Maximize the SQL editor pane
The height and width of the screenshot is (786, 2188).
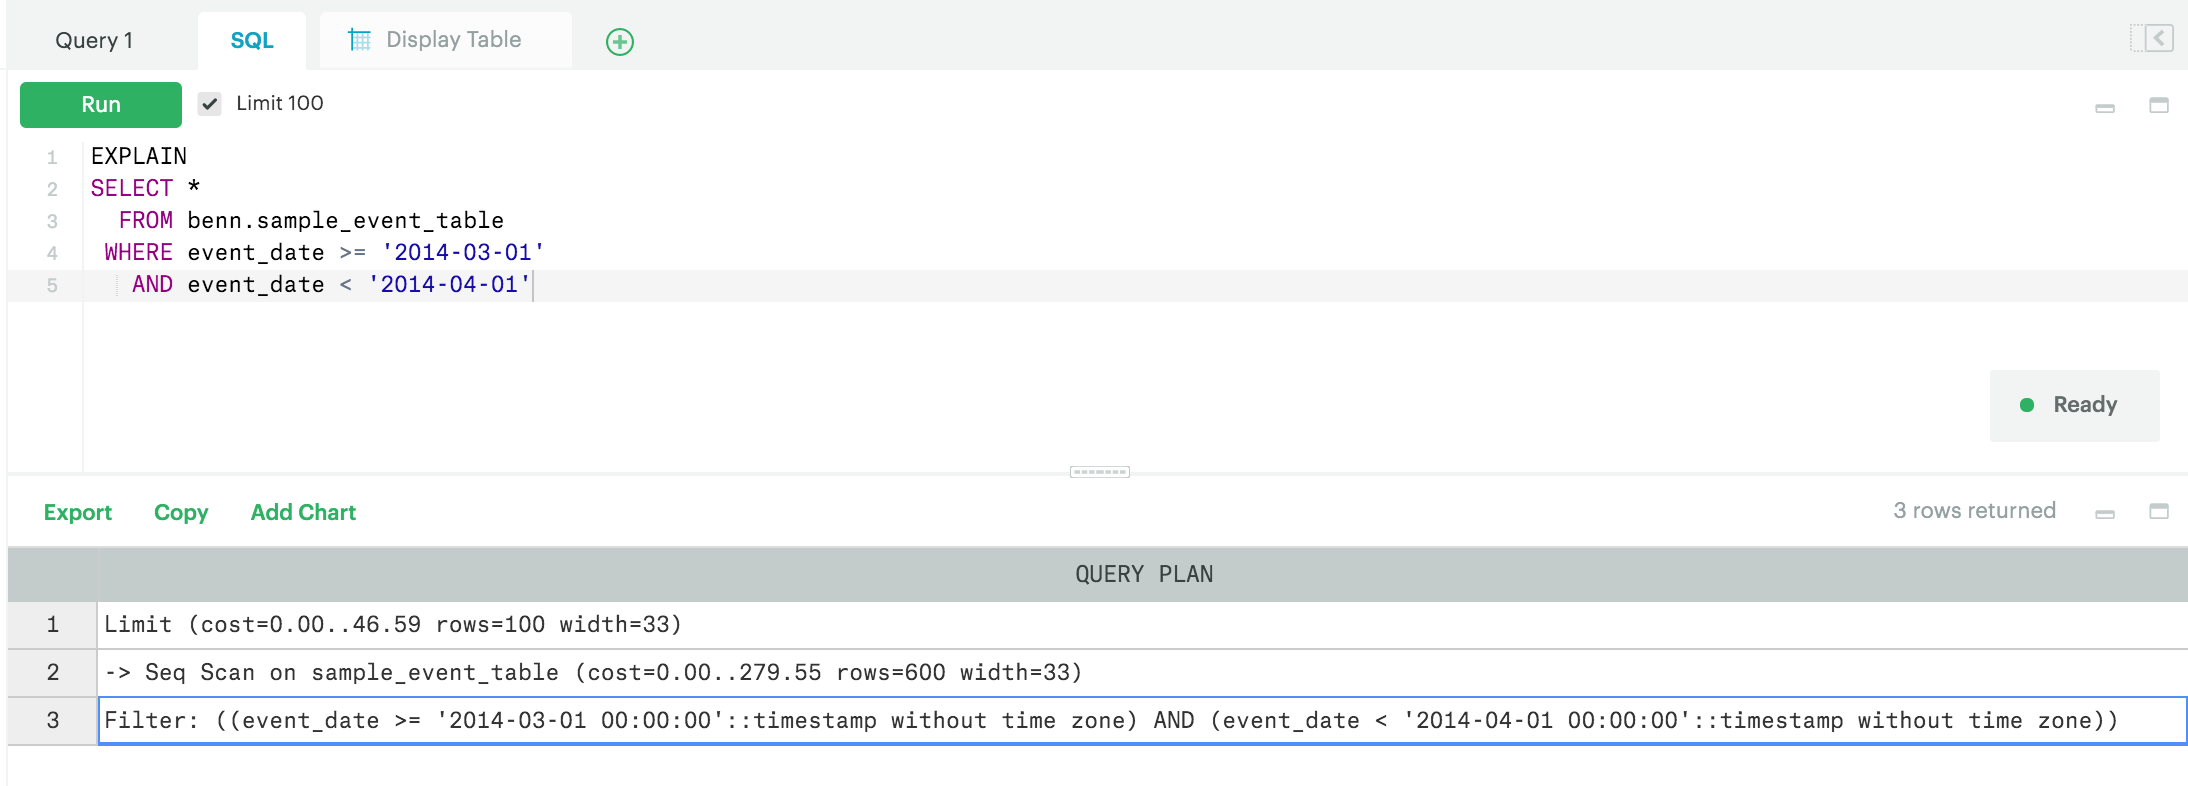pos(2159,105)
